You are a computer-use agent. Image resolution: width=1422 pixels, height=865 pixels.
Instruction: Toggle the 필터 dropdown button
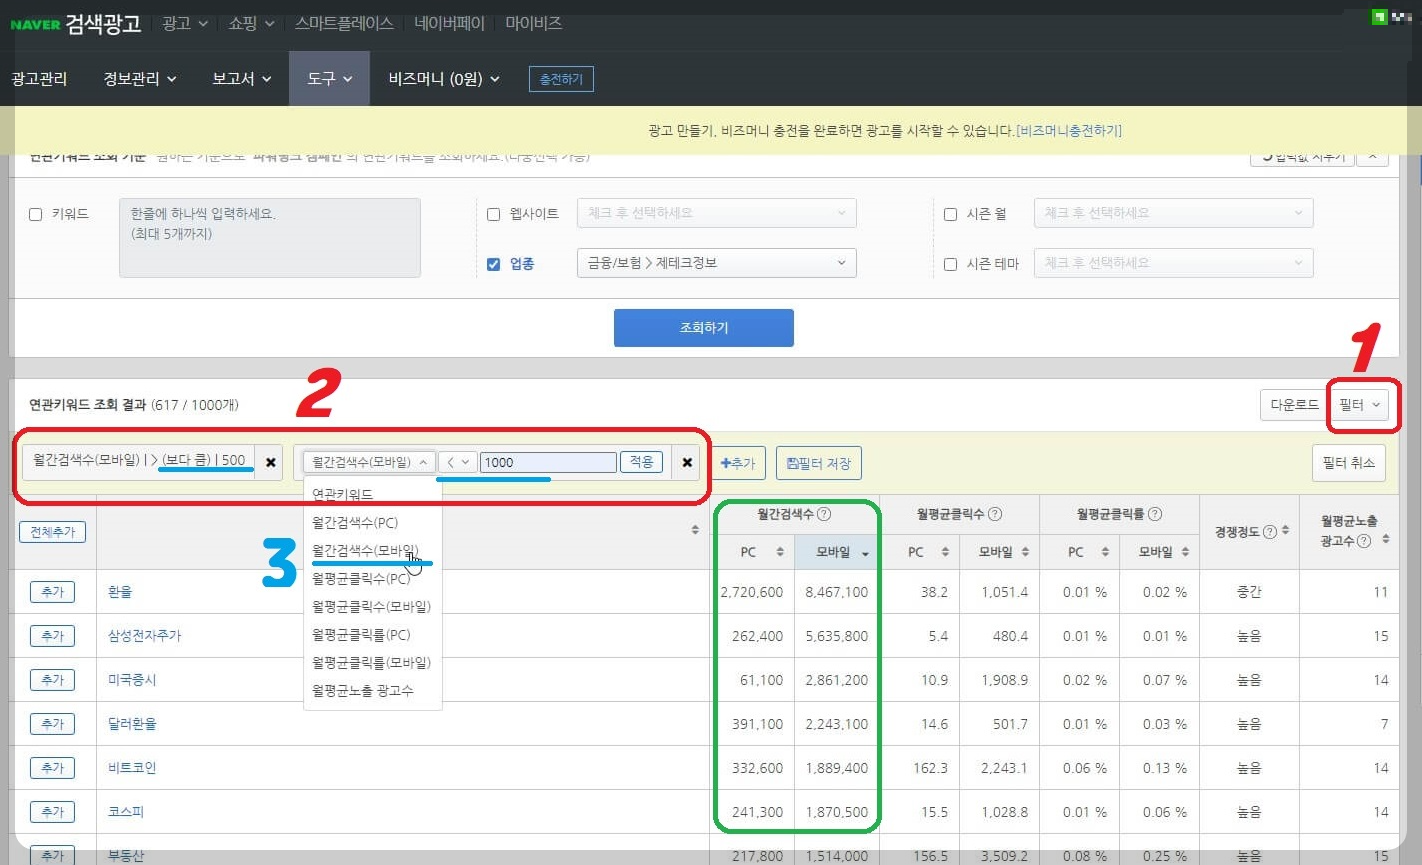(x=1361, y=405)
